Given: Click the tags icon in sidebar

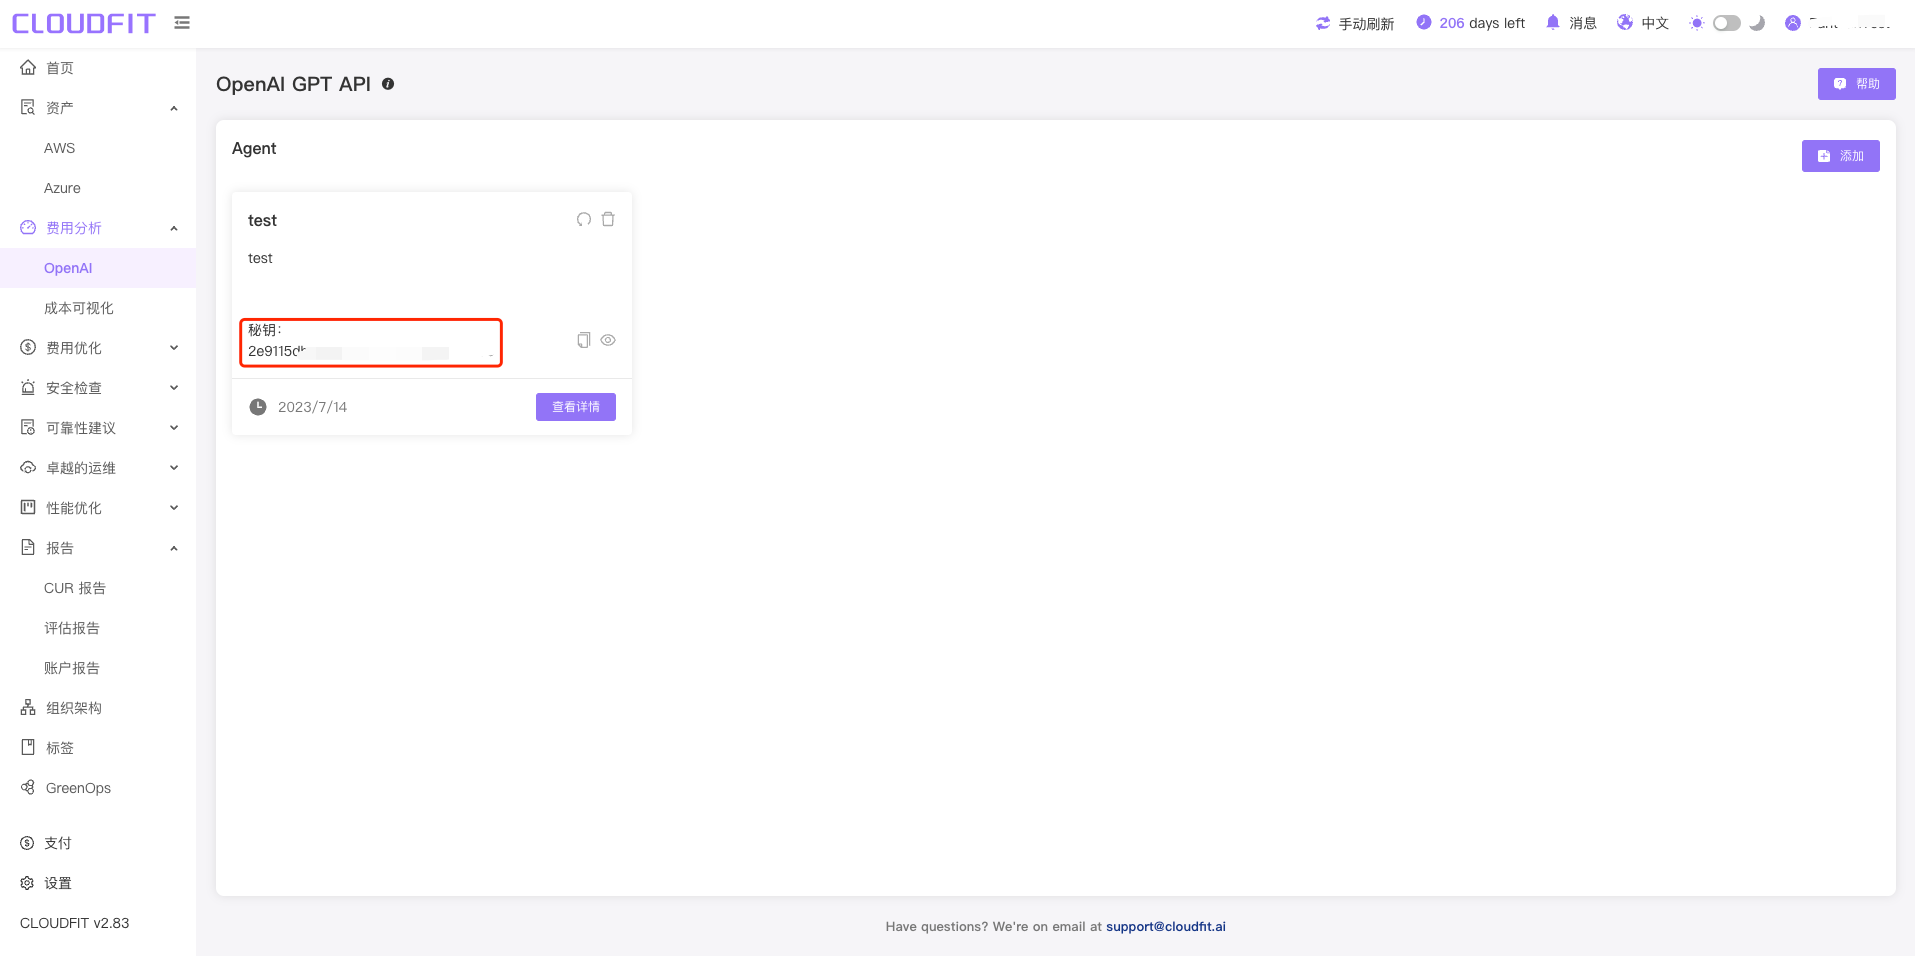Looking at the screenshot, I should [x=28, y=748].
